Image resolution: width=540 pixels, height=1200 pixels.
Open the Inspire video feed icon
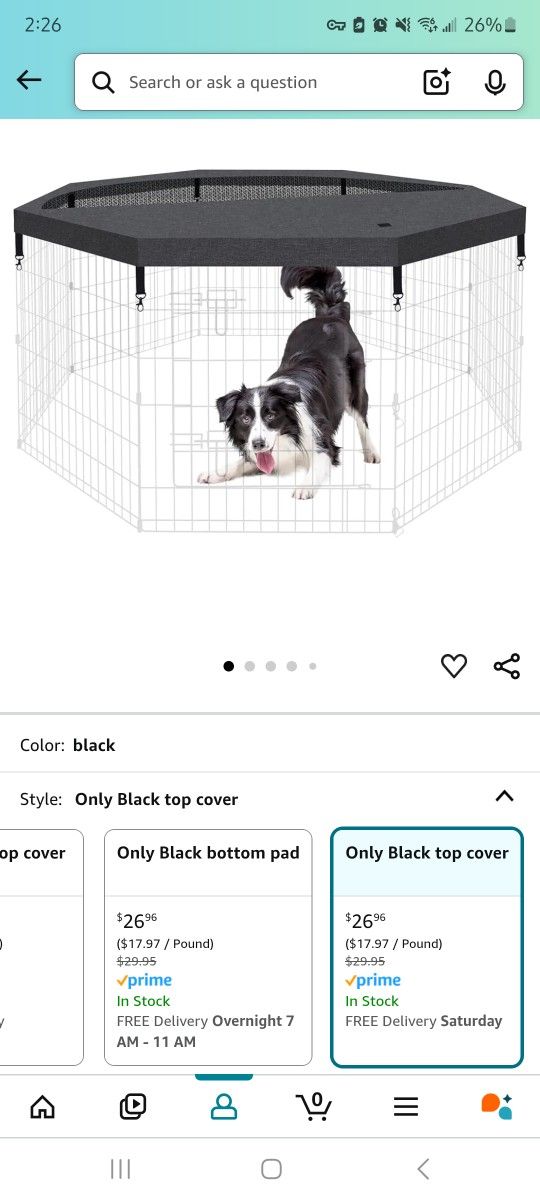pos(133,1106)
